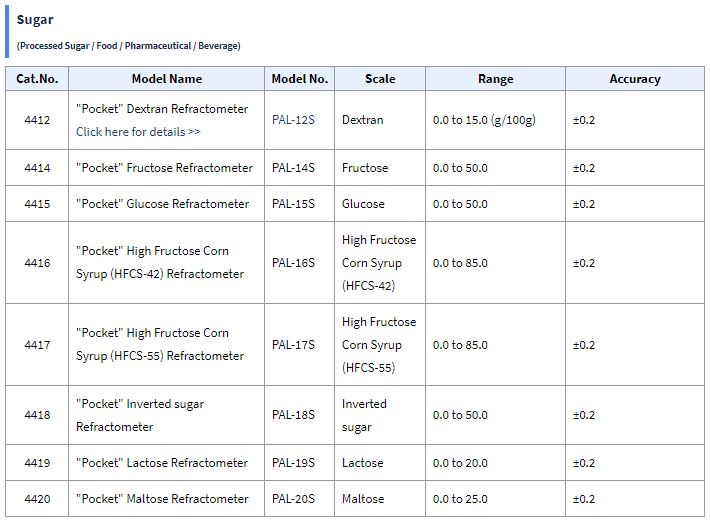Click the 0.0 to 15.0 (g/100g) range cell
710x521 pixels.
[x=495, y=120]
